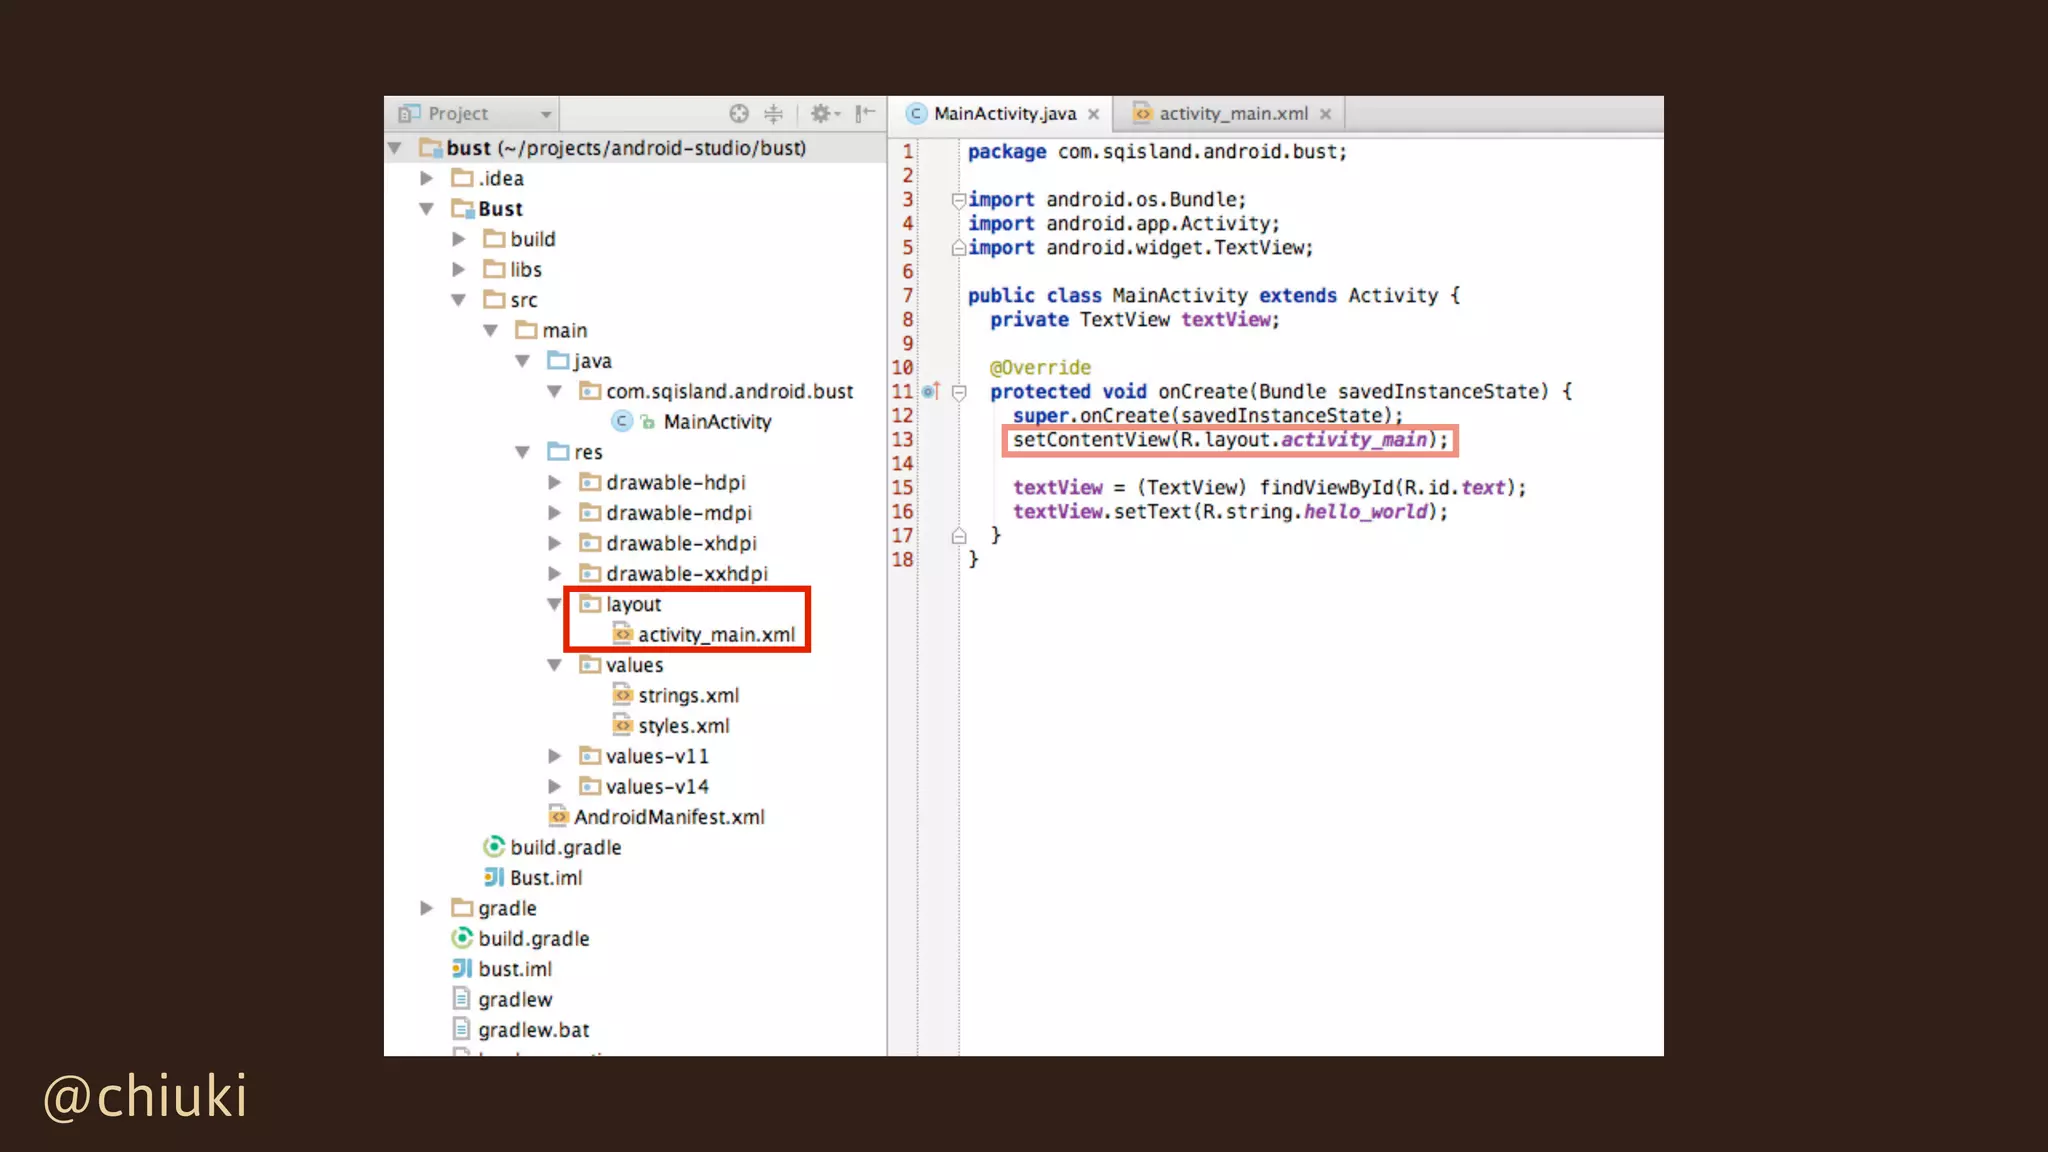Open the Project panel settings gear
This screenshot has width=2048, height=1152.
[x=821, y=114]
